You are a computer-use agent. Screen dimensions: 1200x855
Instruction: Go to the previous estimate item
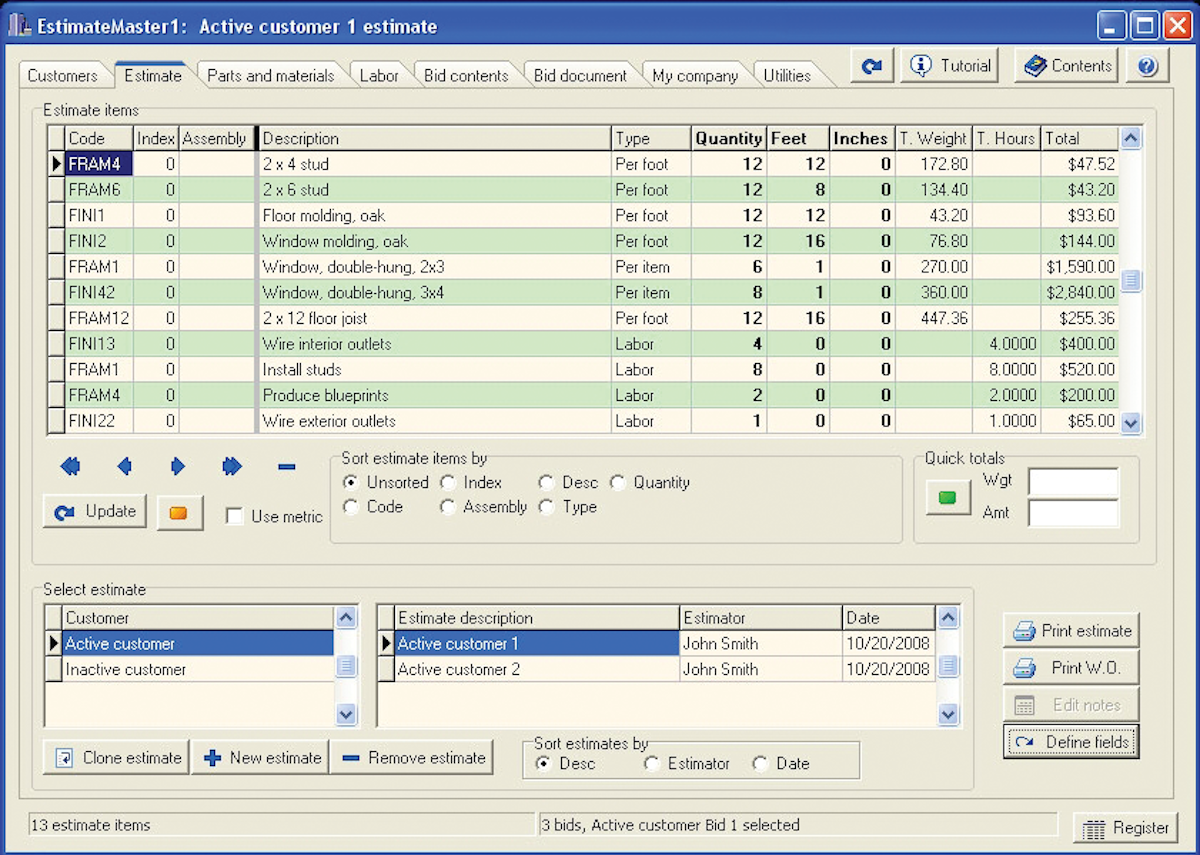[x=122, y=466]
